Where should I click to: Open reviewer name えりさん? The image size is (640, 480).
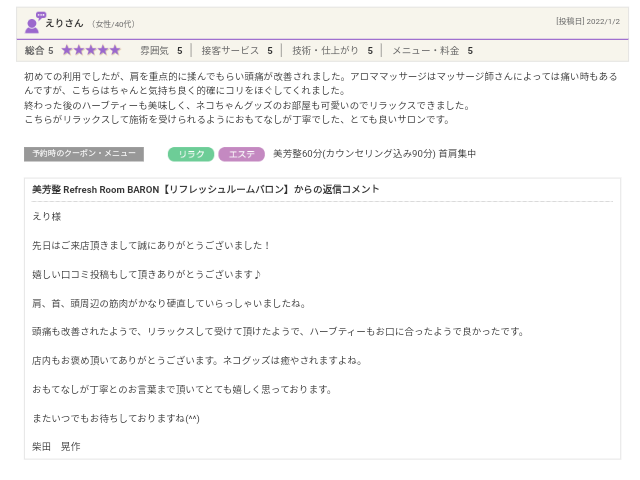(x=64, y=23)
